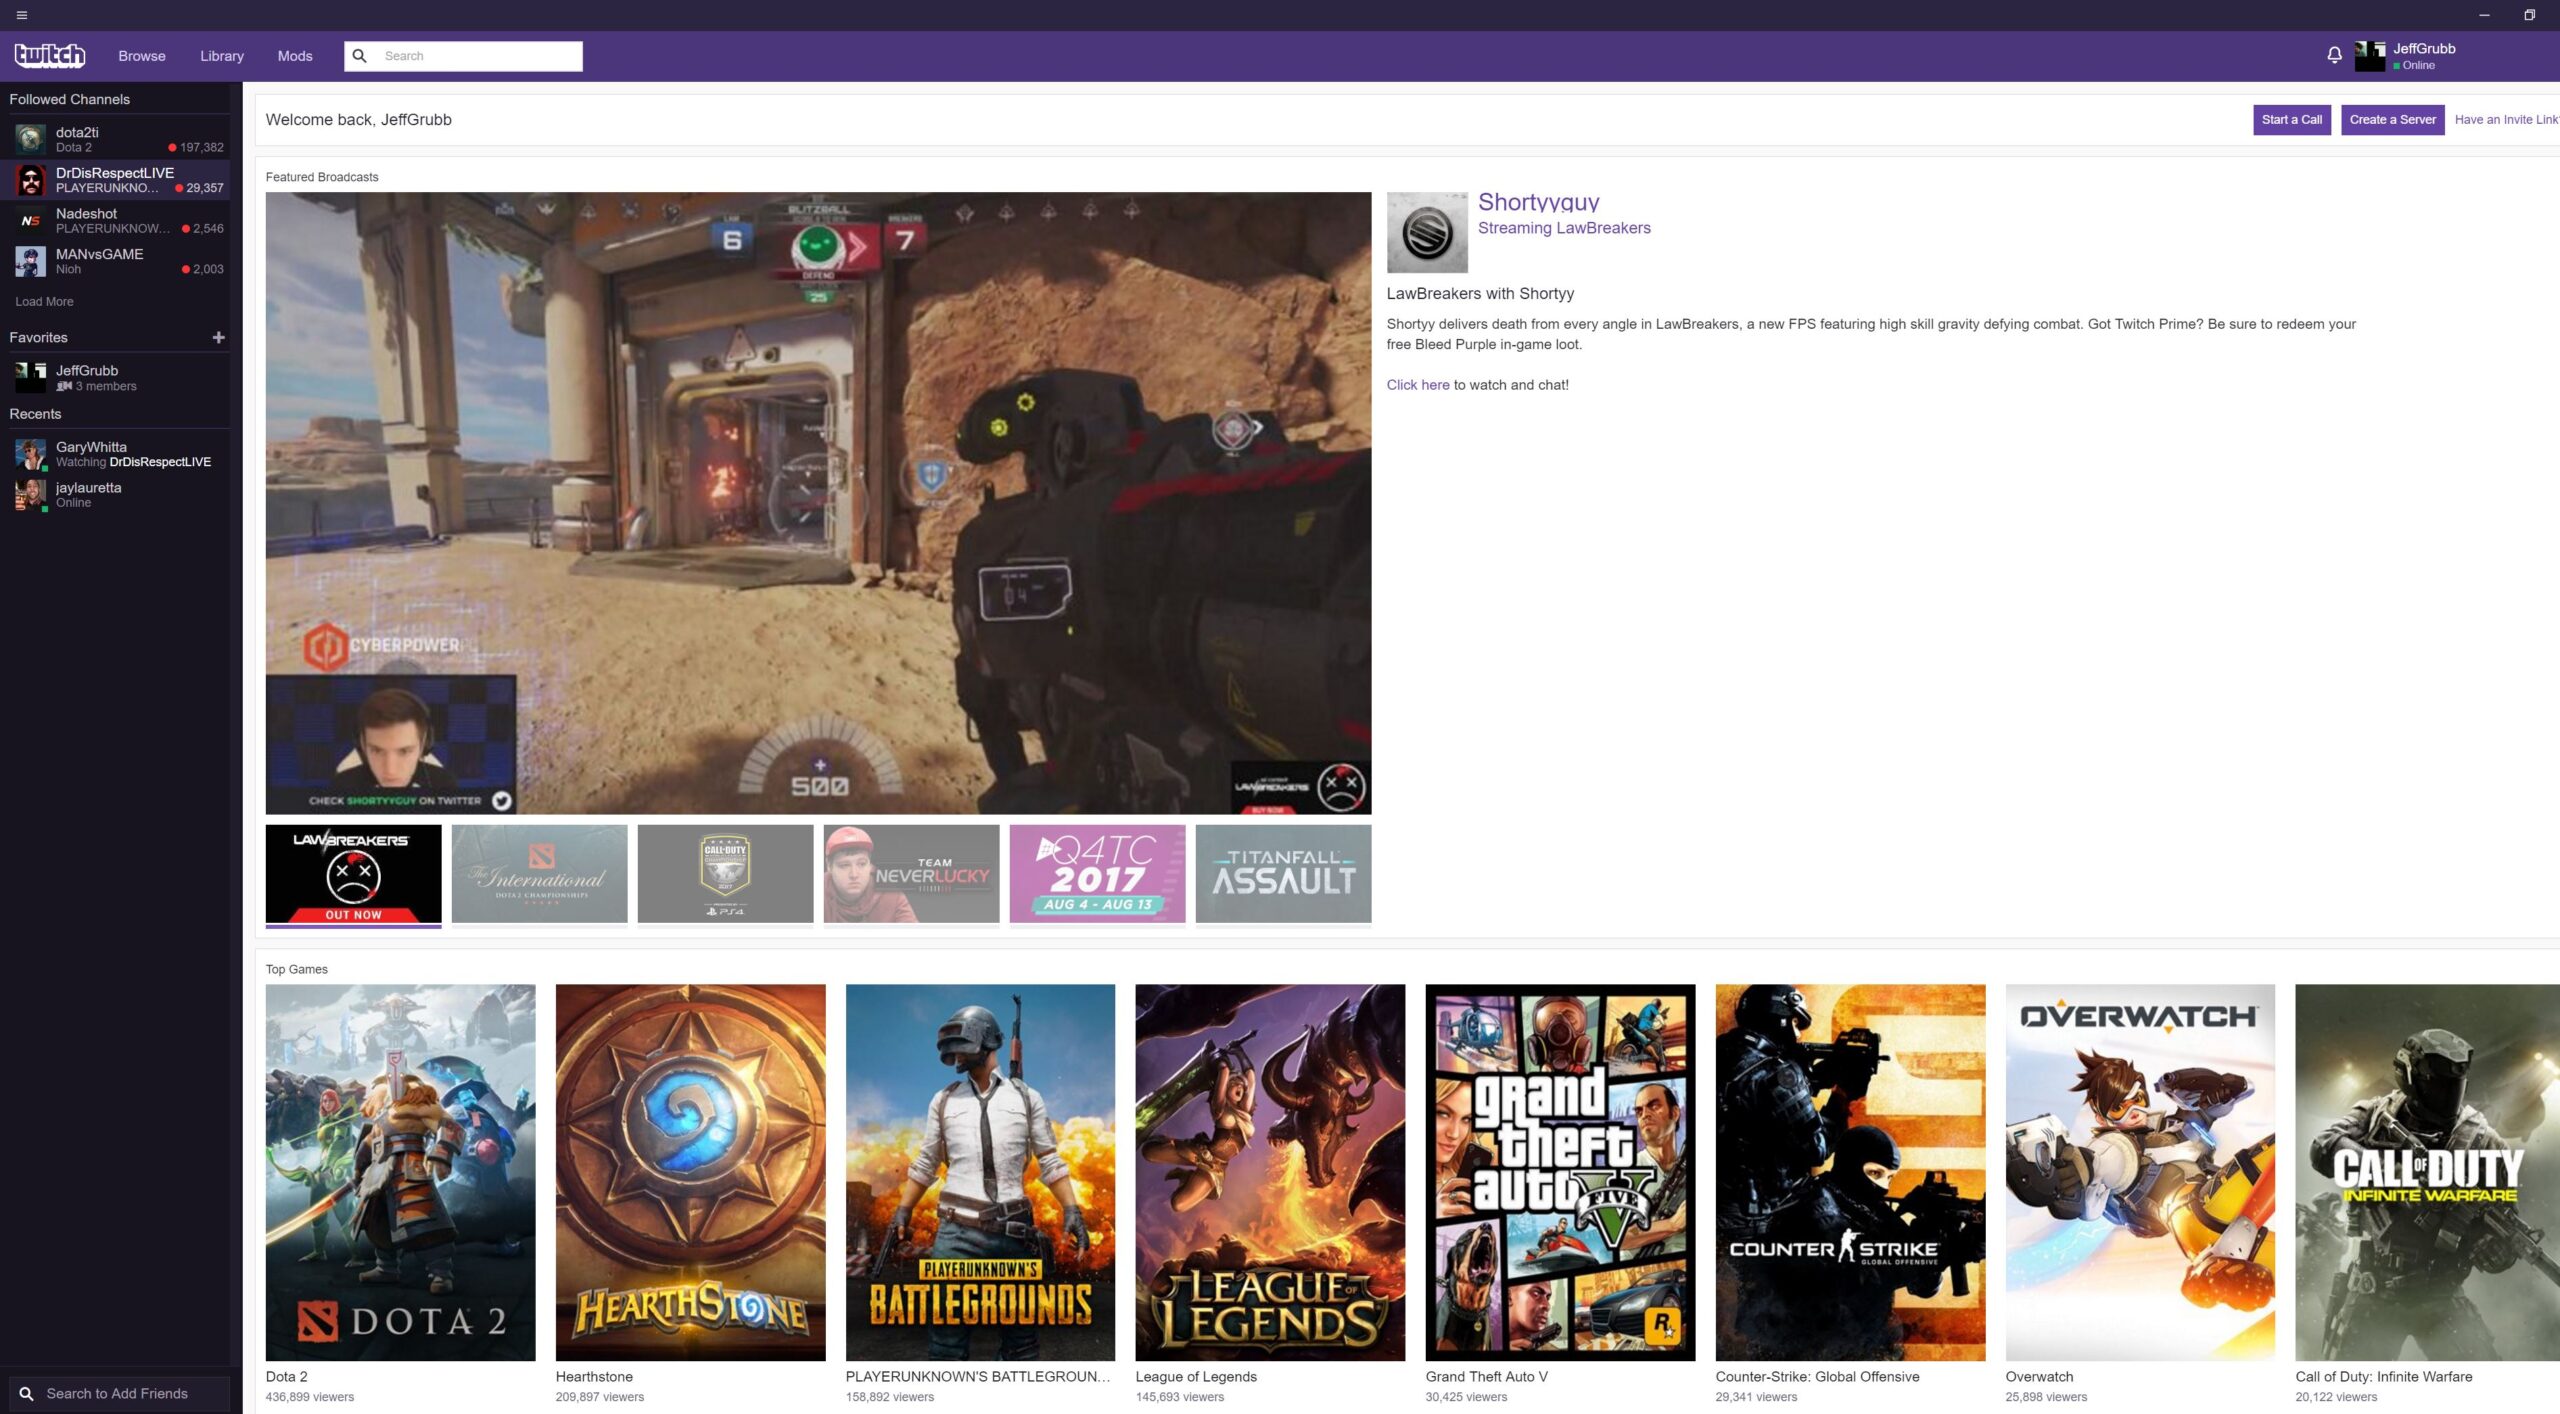Image resolution: width=2560 pixels, height=1414 pixels.
Task: Select the Titanfall Assault featured thumbnail
Action: 1283,874
